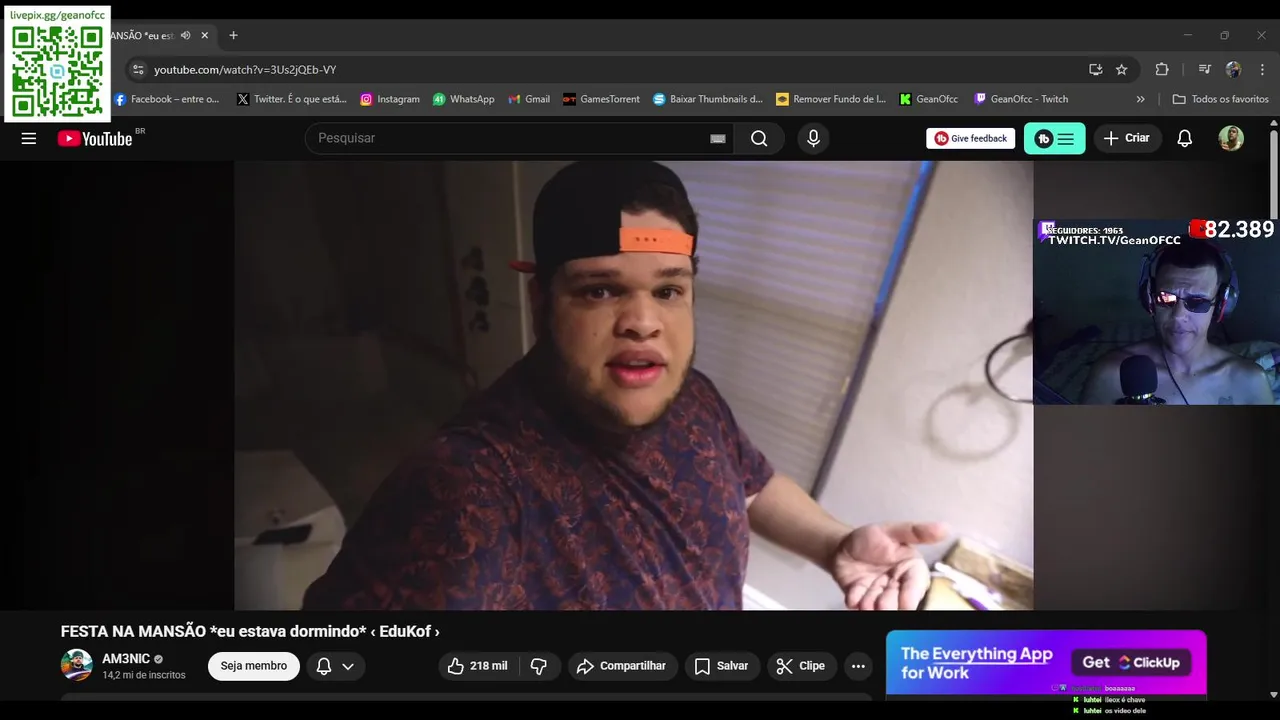Click the Get ClickUp ad button

point(1131,662)
